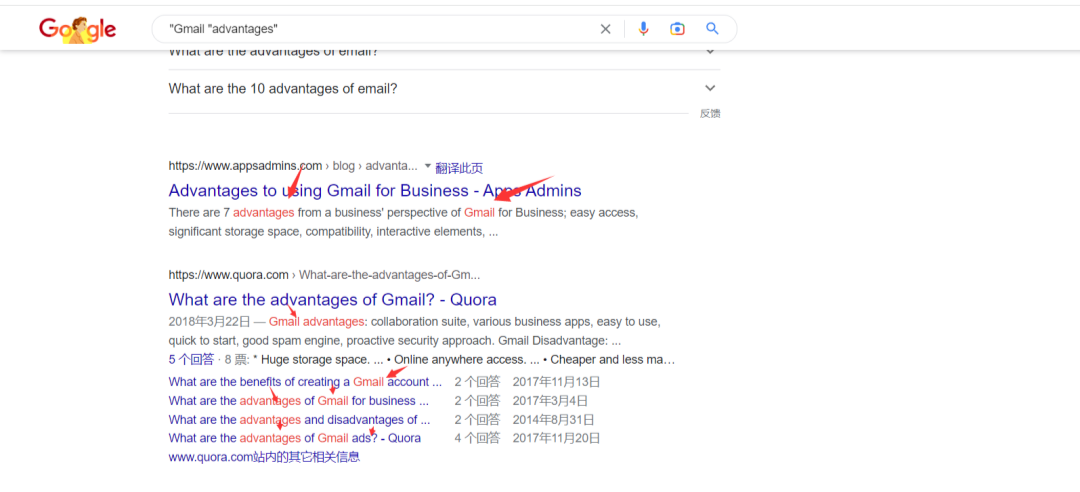Screen dimensions: 1080x492
Task: Open "Advantages to using Gmail for Business" result
Action: (375, 191)
